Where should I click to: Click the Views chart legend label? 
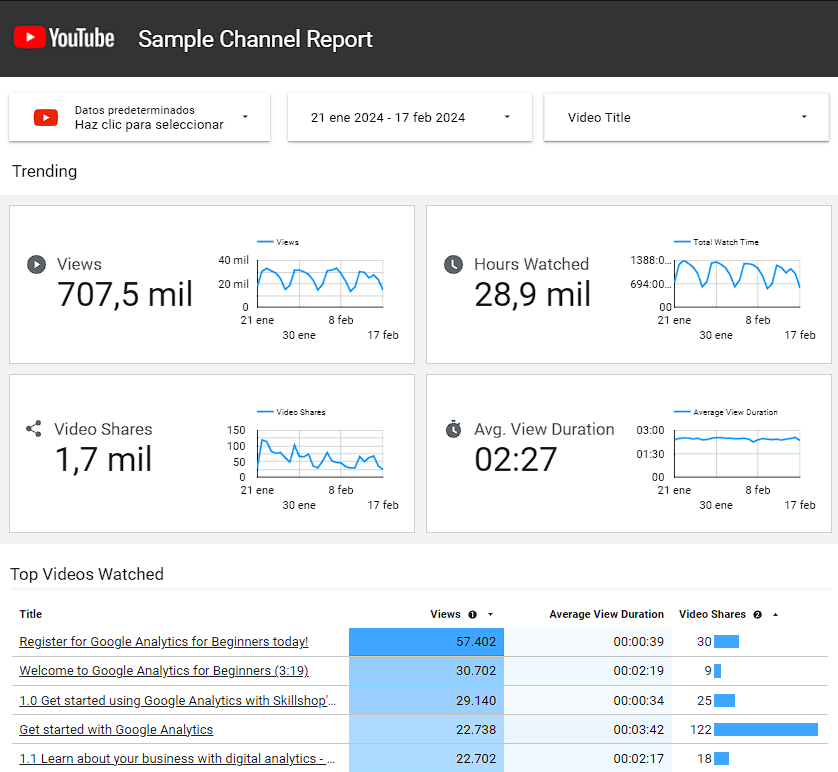tap(287, 242)
